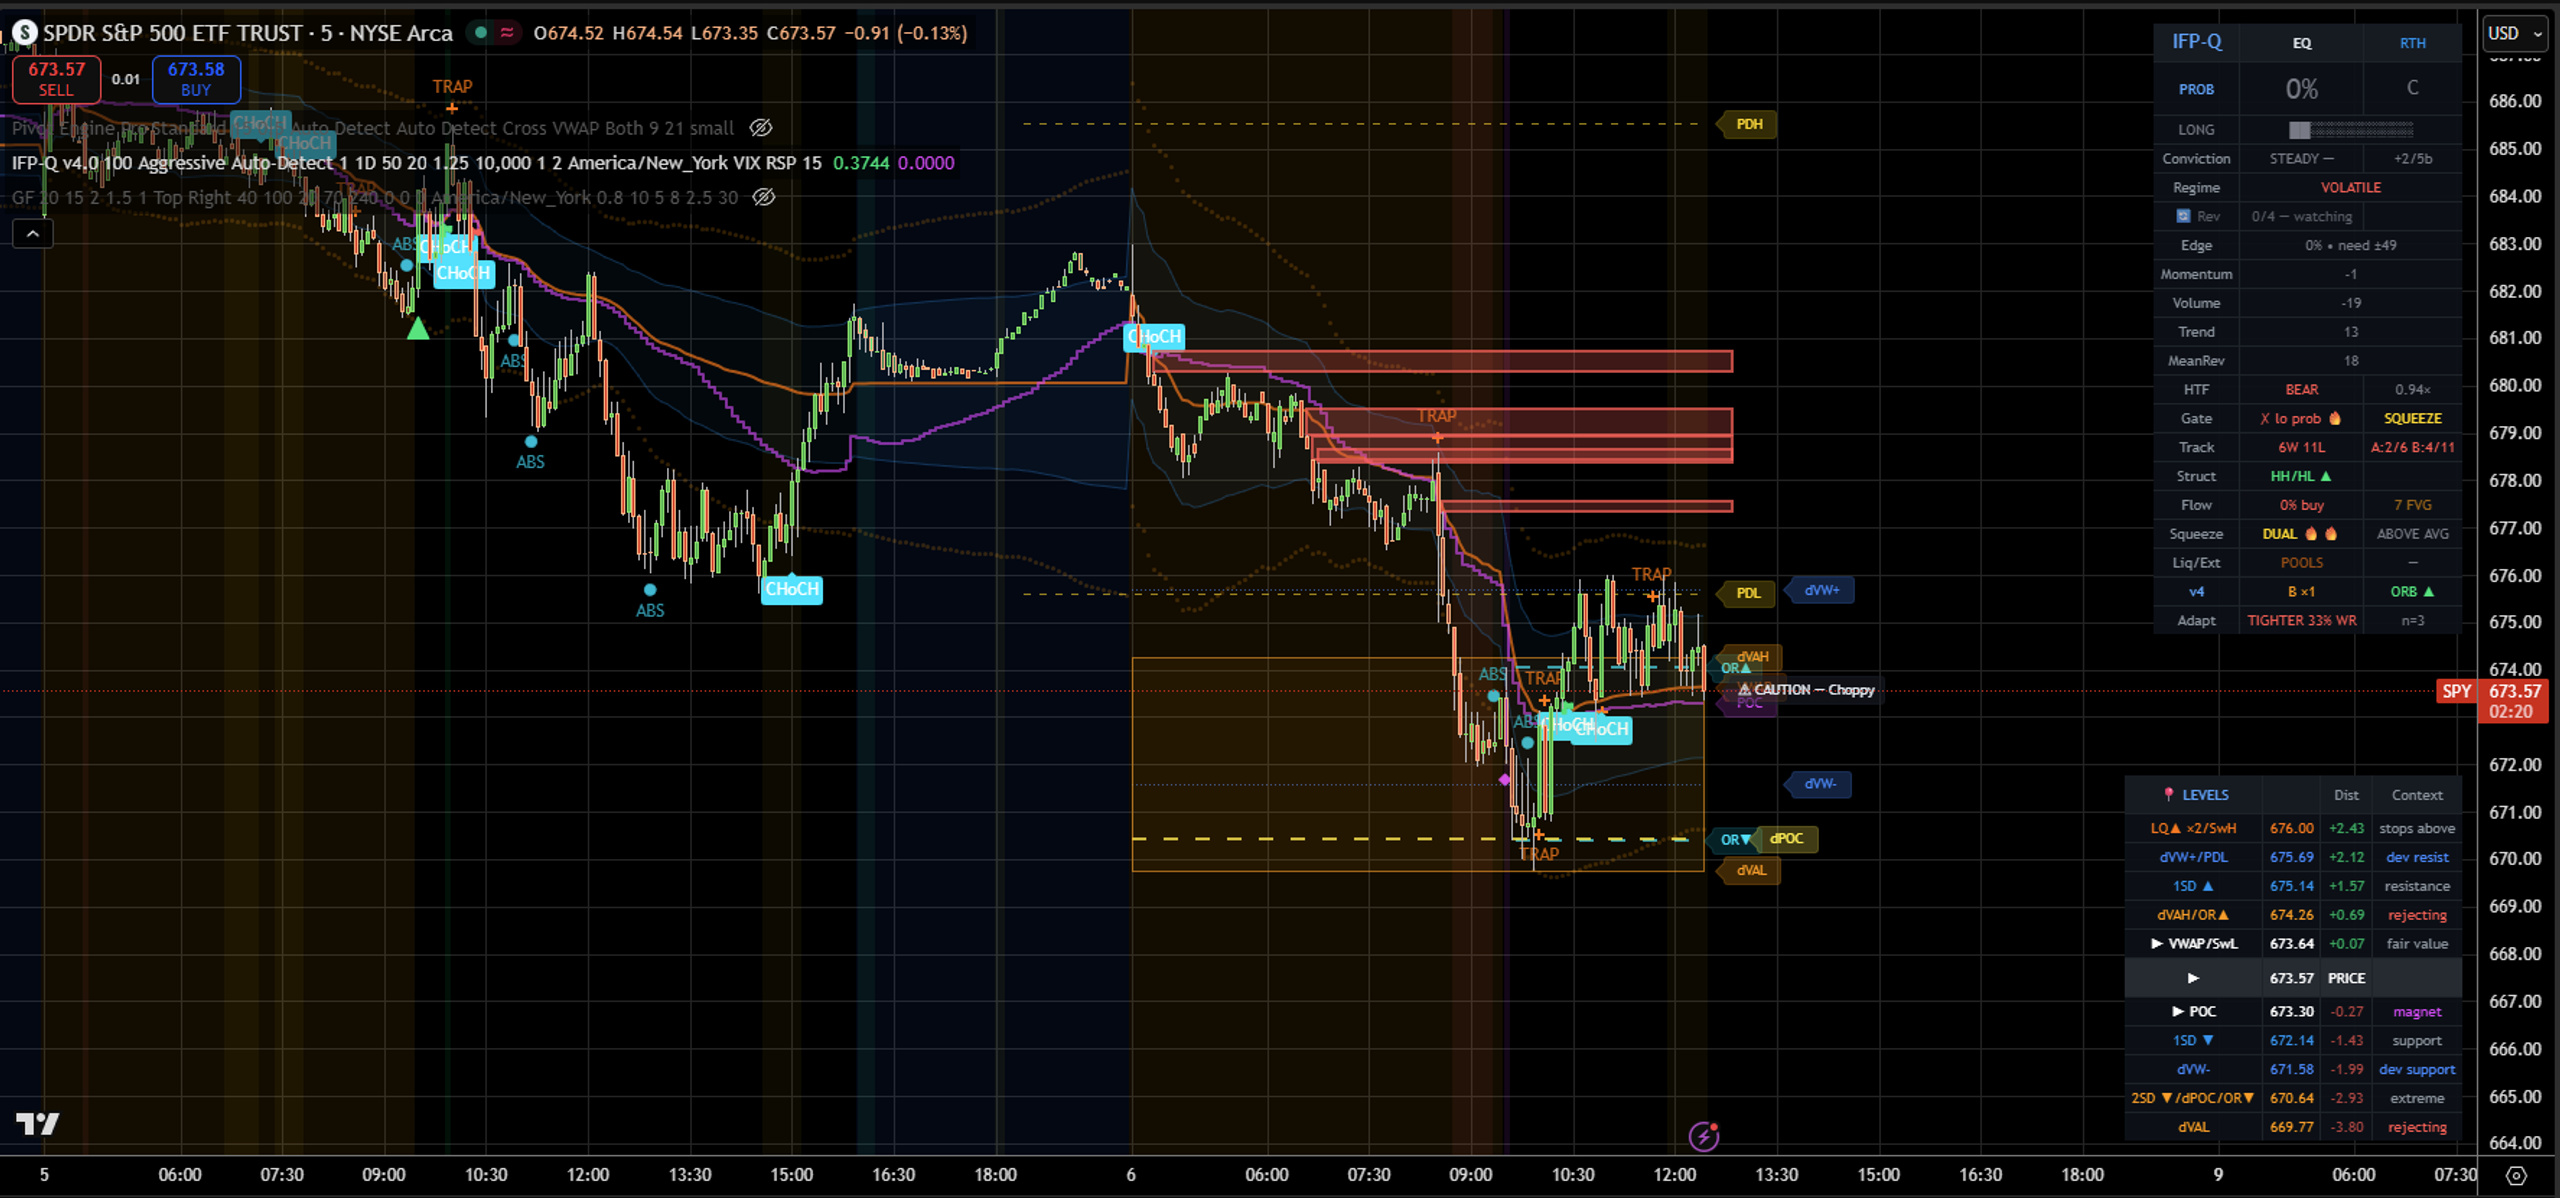Click the dVW+ chart label tag

point(1820,591)
